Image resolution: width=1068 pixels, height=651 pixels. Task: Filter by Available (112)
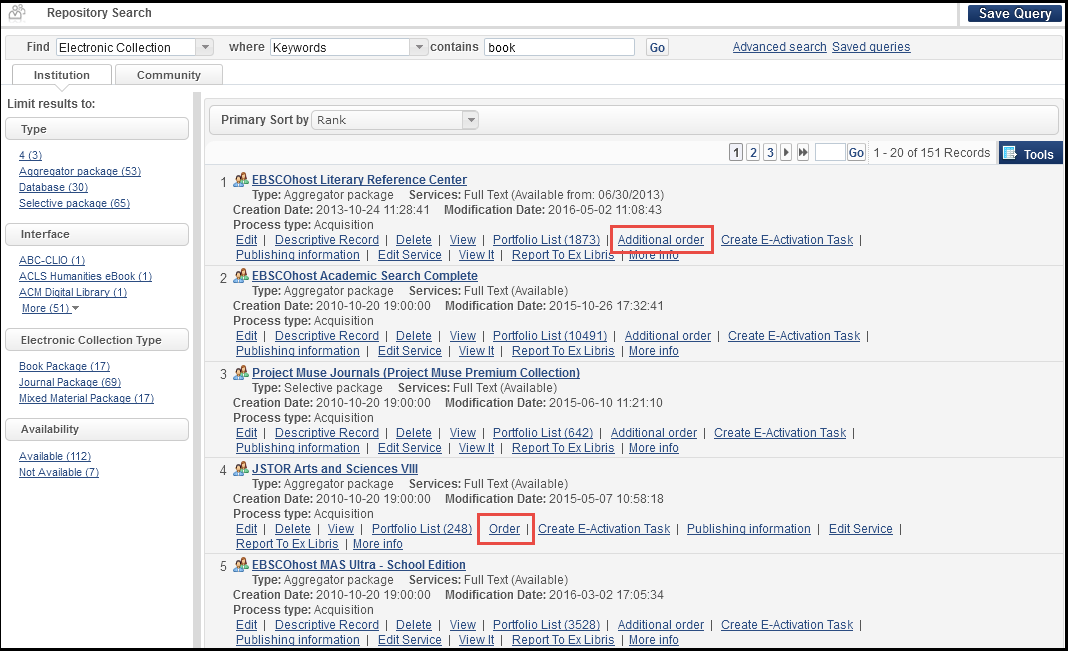tap(54, 456)
